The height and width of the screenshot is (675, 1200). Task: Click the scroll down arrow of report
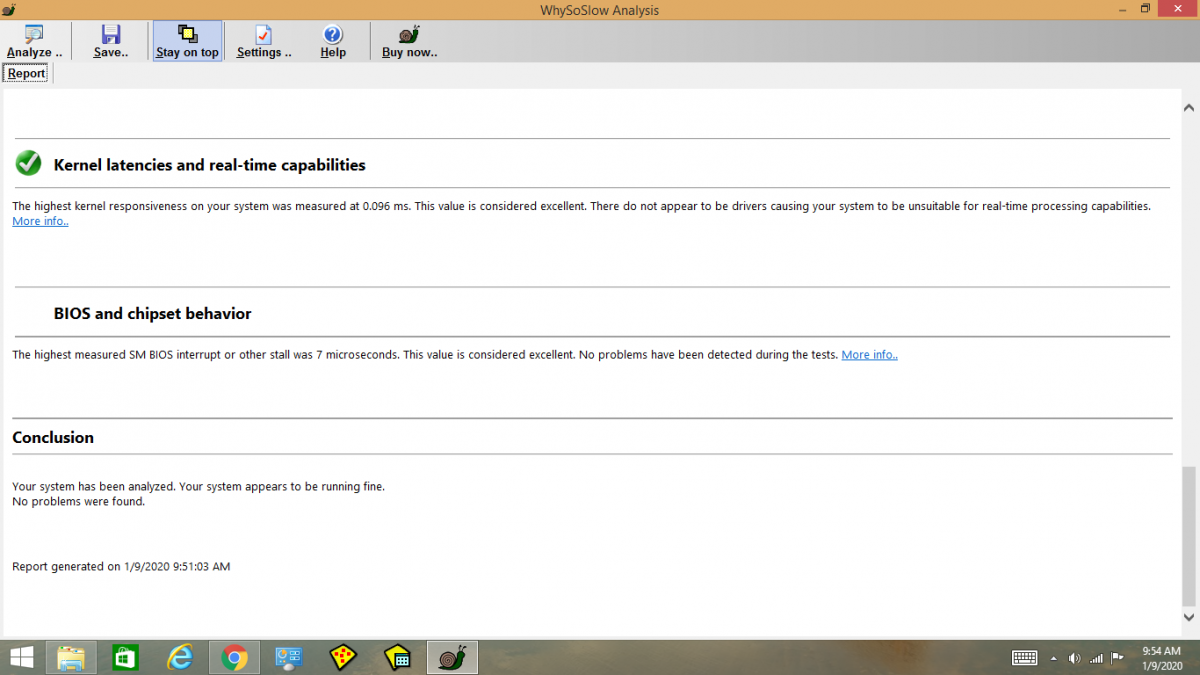[x=1189, y=618]
